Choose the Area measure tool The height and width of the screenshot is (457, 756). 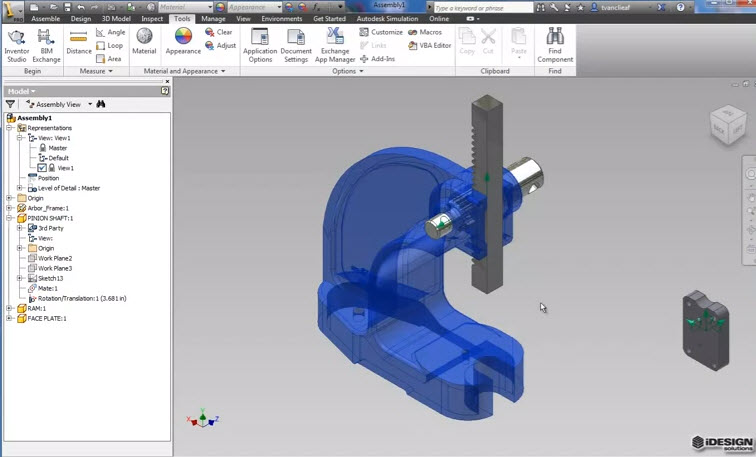click(x=109, y=59)
